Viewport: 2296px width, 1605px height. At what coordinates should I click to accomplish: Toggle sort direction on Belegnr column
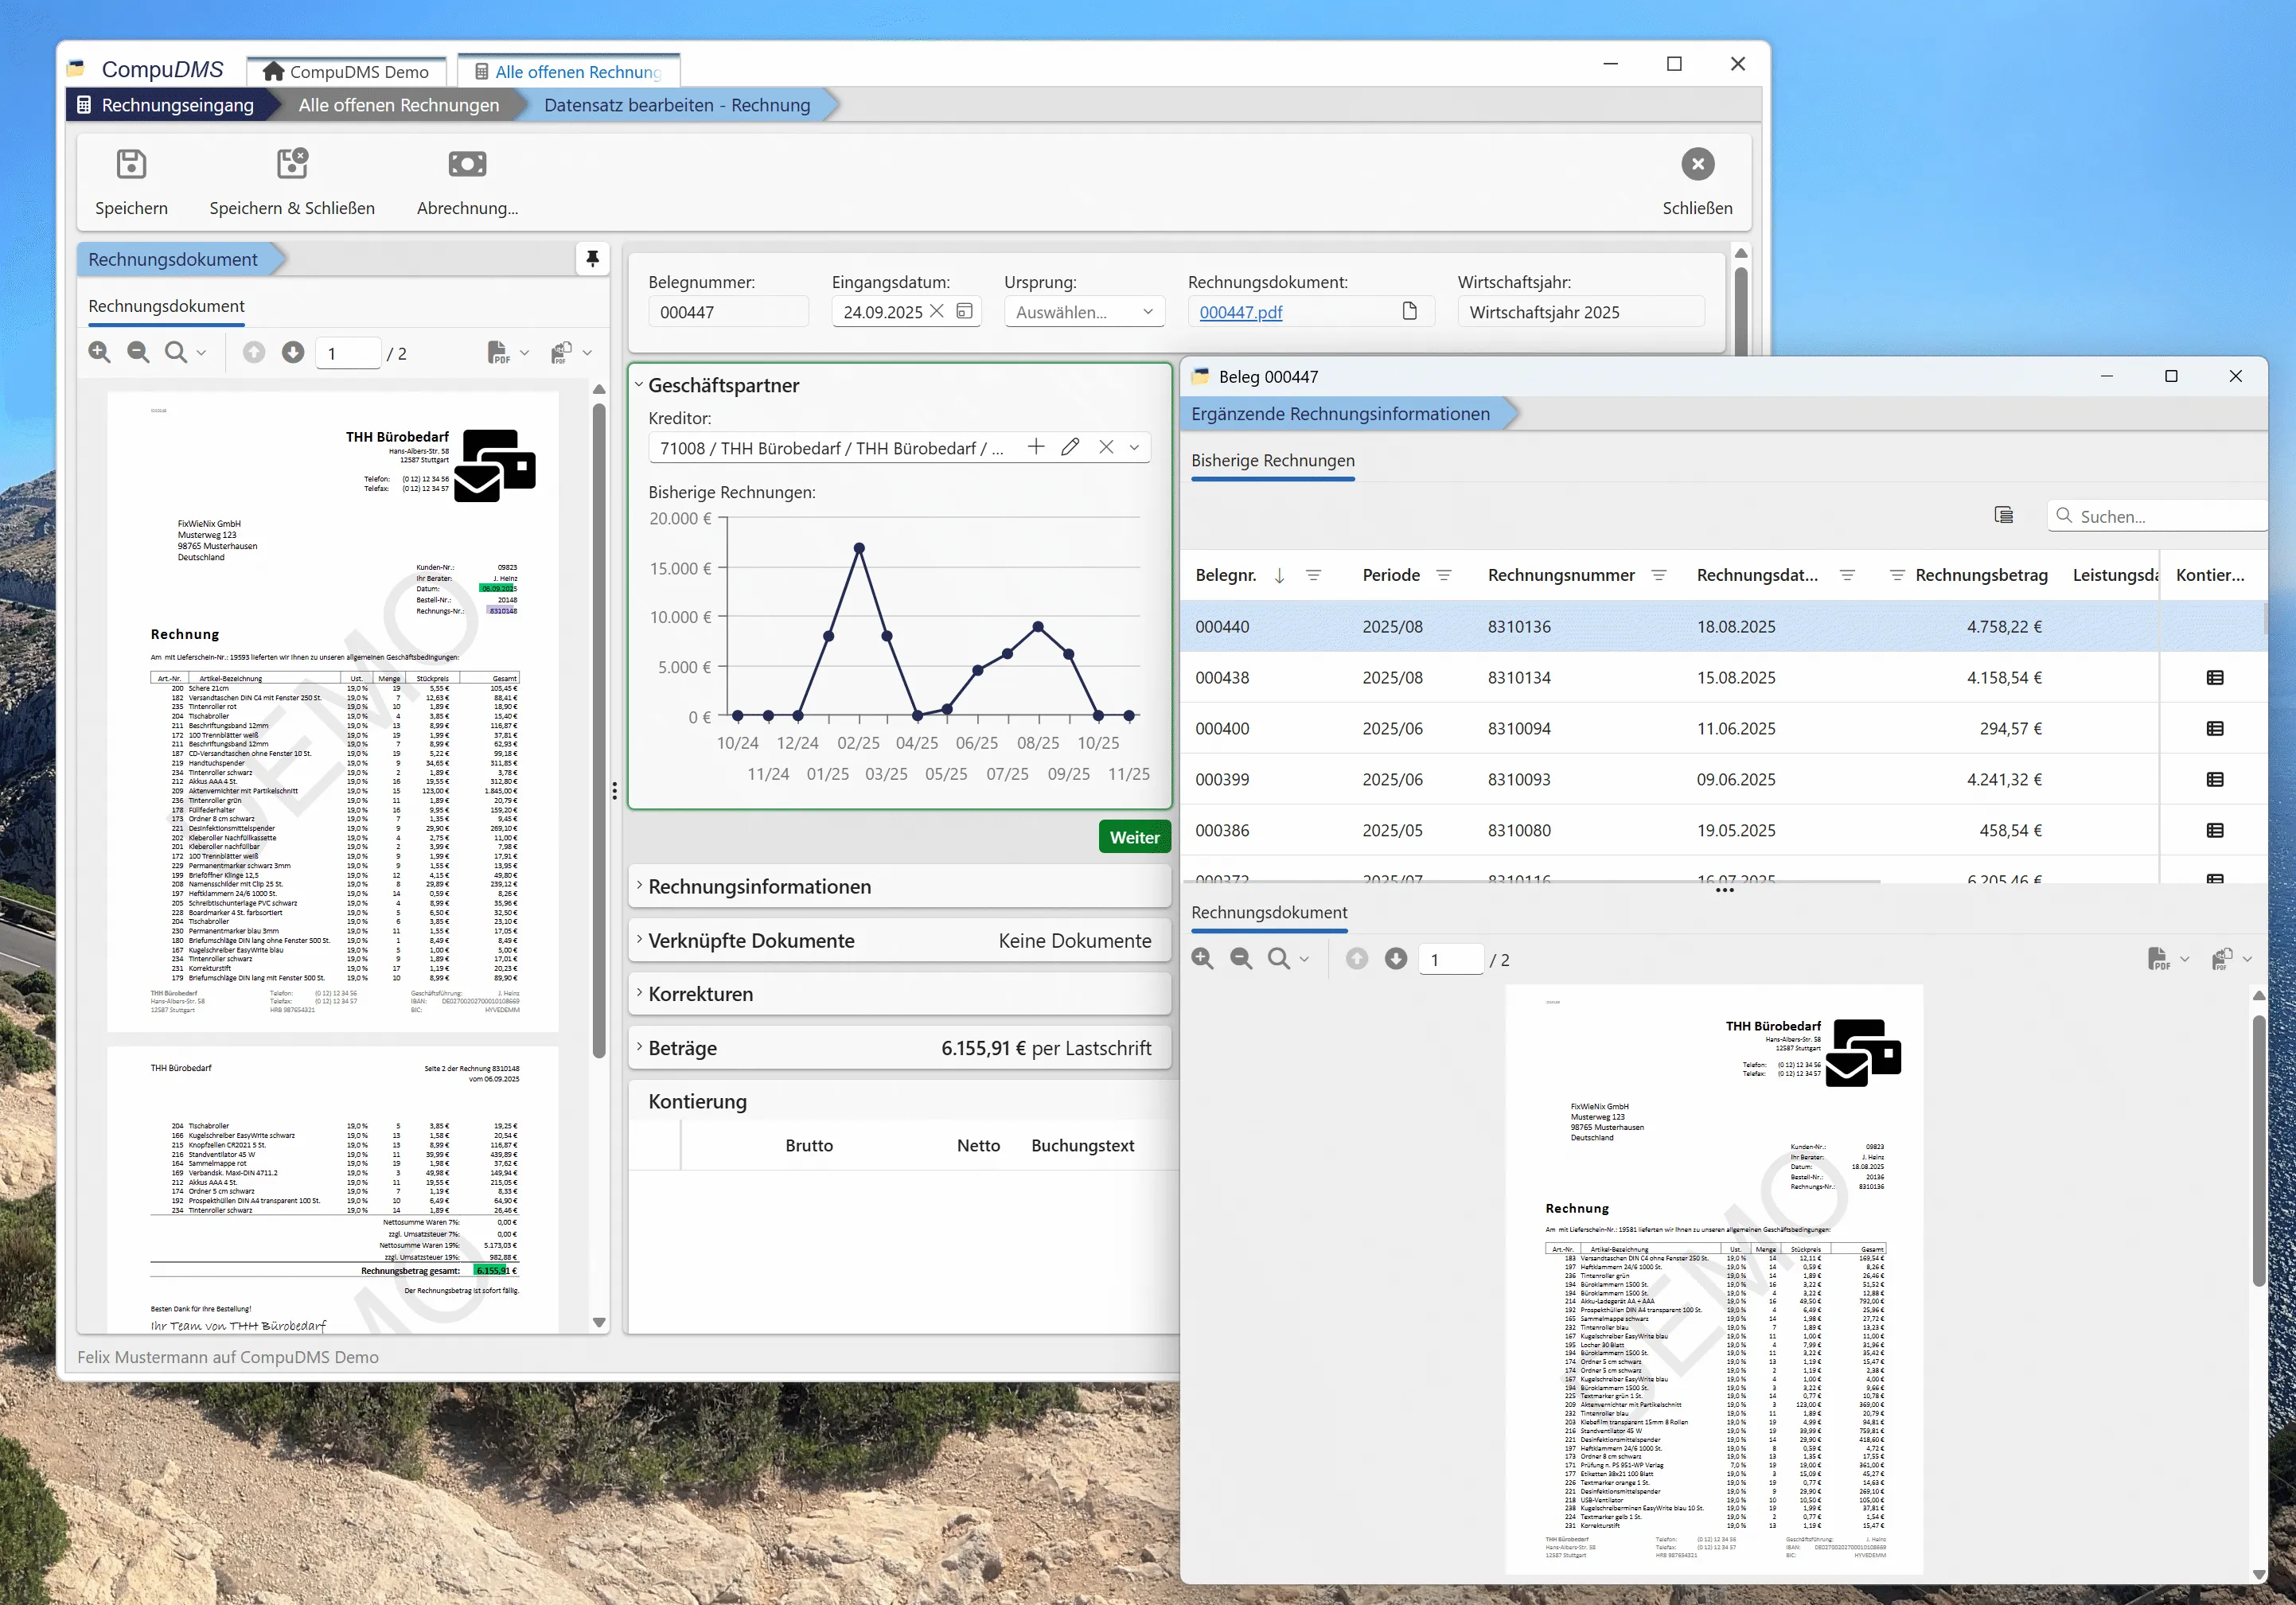point(1280,575)
